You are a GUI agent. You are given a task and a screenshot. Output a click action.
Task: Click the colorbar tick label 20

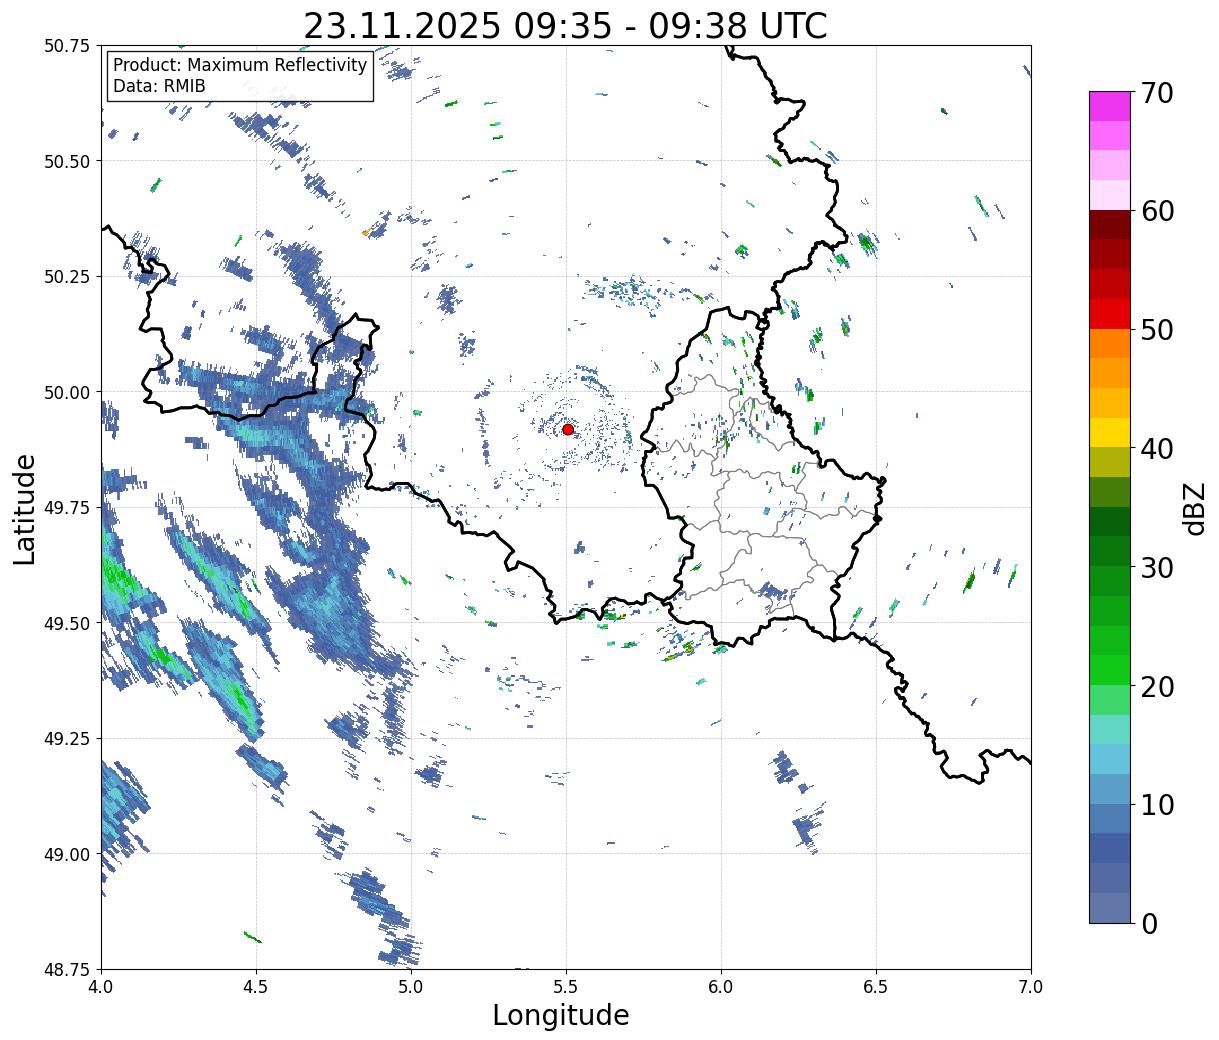(1157, 686)
